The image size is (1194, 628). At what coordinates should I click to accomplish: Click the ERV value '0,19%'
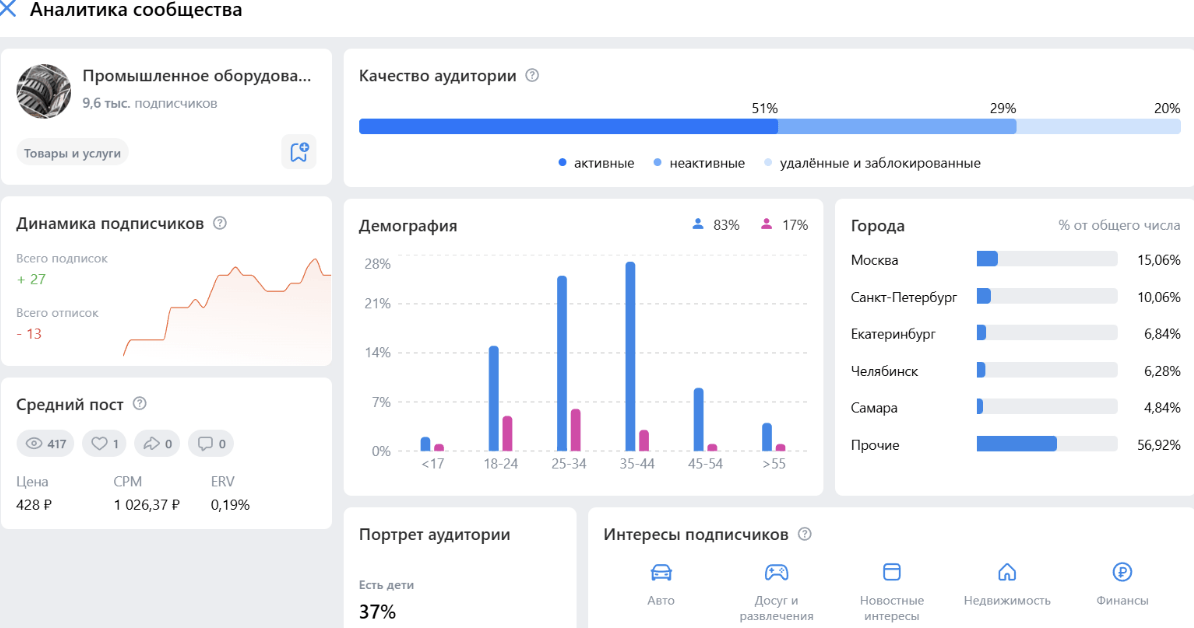click(230, 505)
